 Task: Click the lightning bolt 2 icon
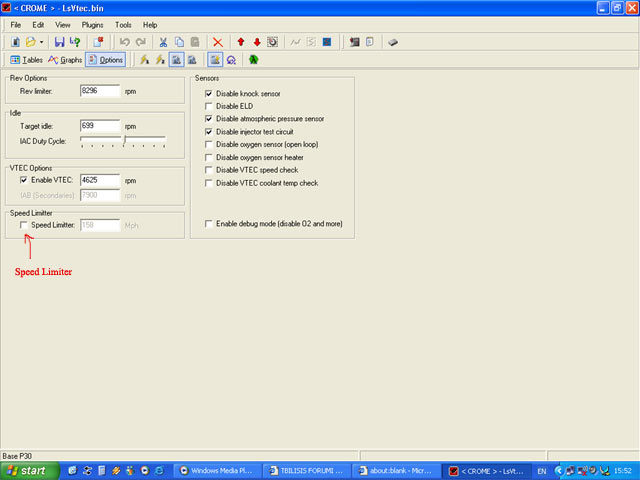tap(160, 60)
